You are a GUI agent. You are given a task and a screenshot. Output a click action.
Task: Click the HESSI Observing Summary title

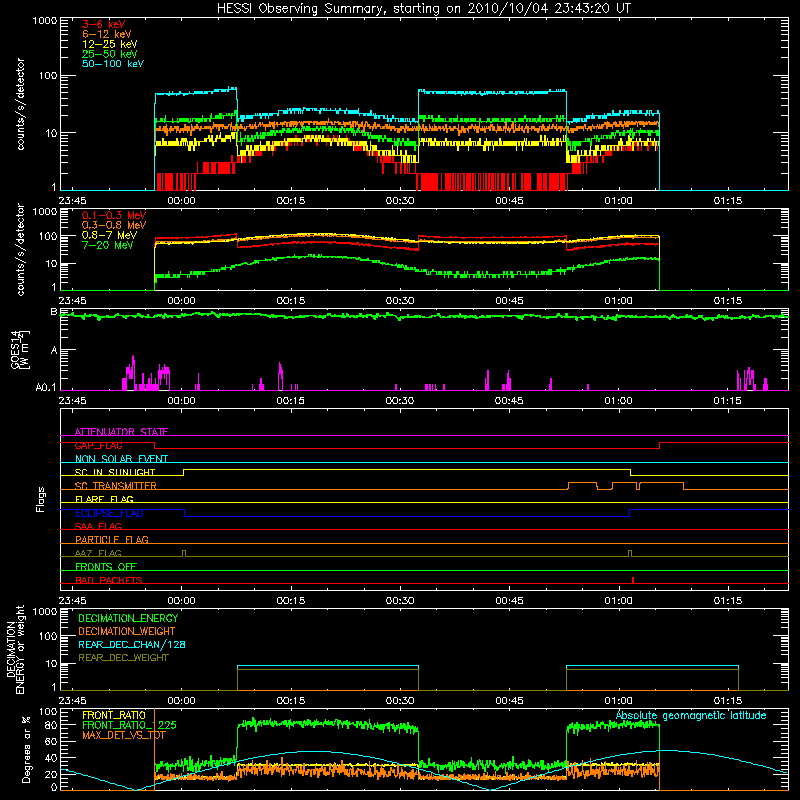tap(424, 8)
